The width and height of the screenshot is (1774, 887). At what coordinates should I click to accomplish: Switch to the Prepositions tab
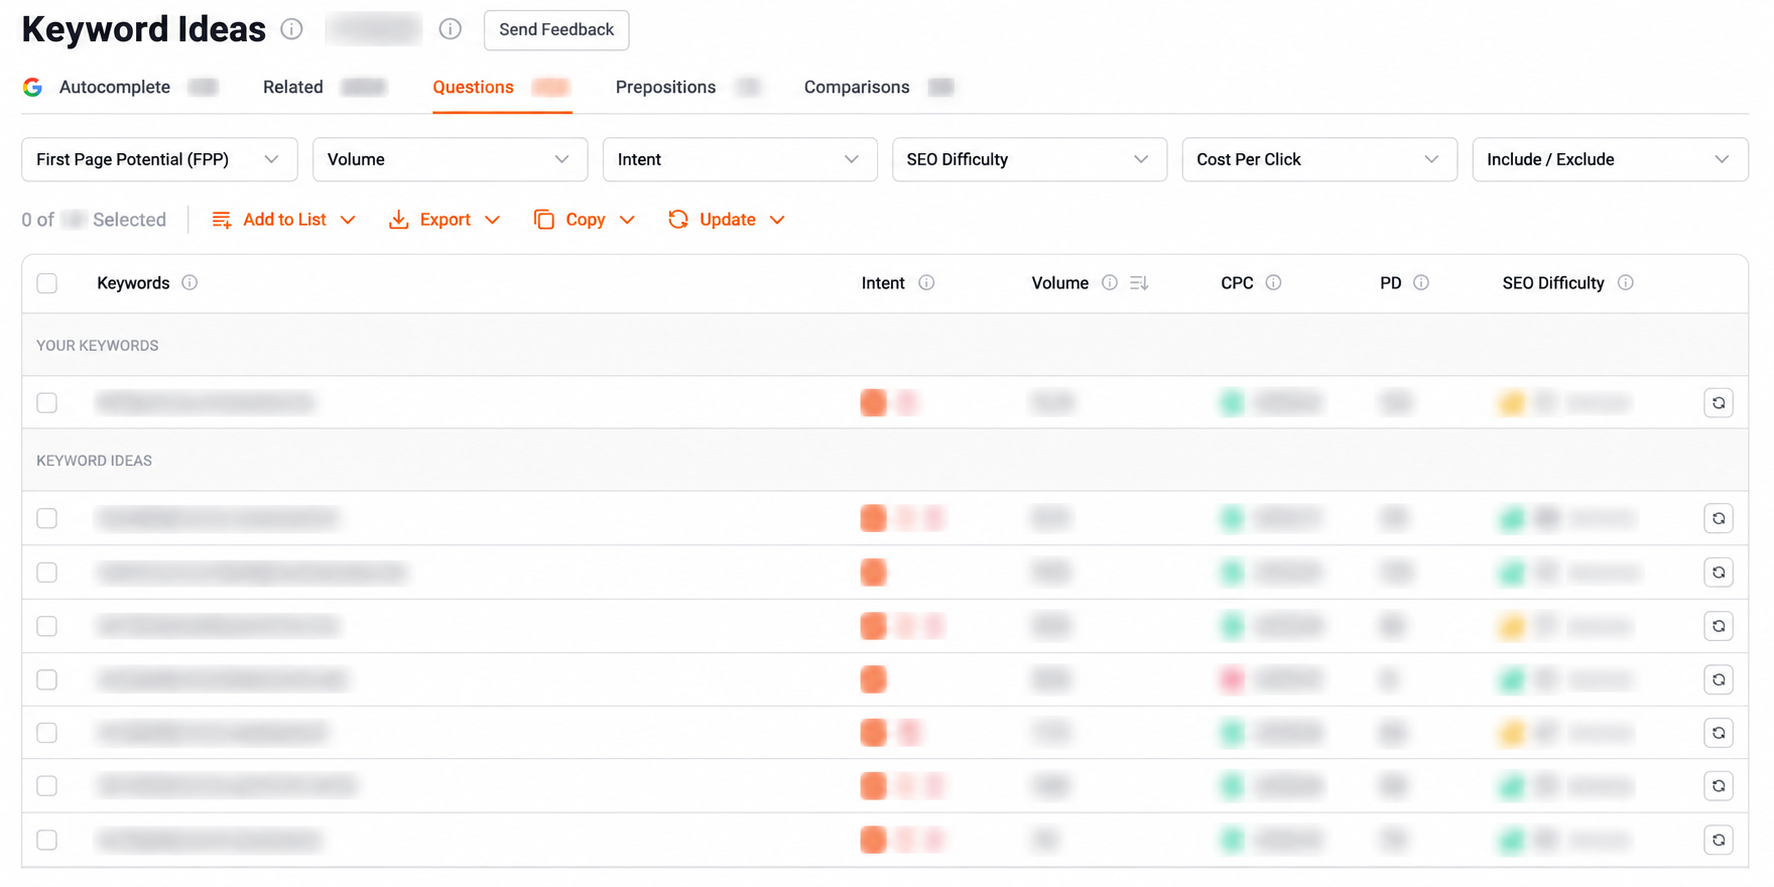tap(666, 87)
